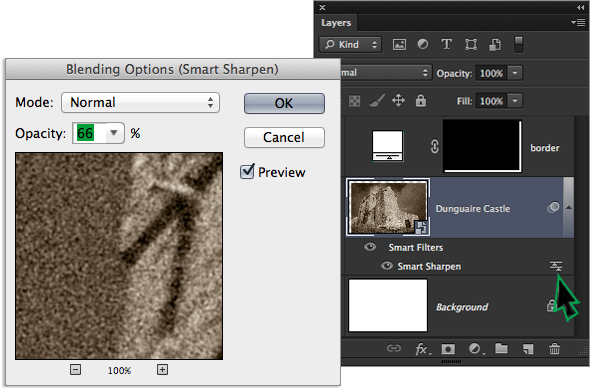Viewport: 590px width, 388px height.
Task: Click the sharpen preview image area
Action: (x=119, y=256)
